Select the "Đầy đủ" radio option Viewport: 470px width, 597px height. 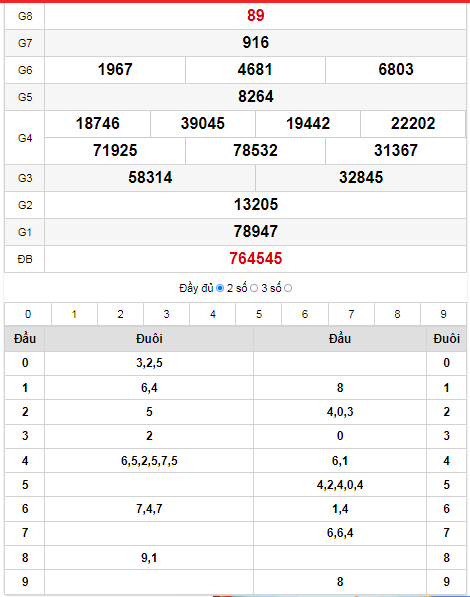220,288
